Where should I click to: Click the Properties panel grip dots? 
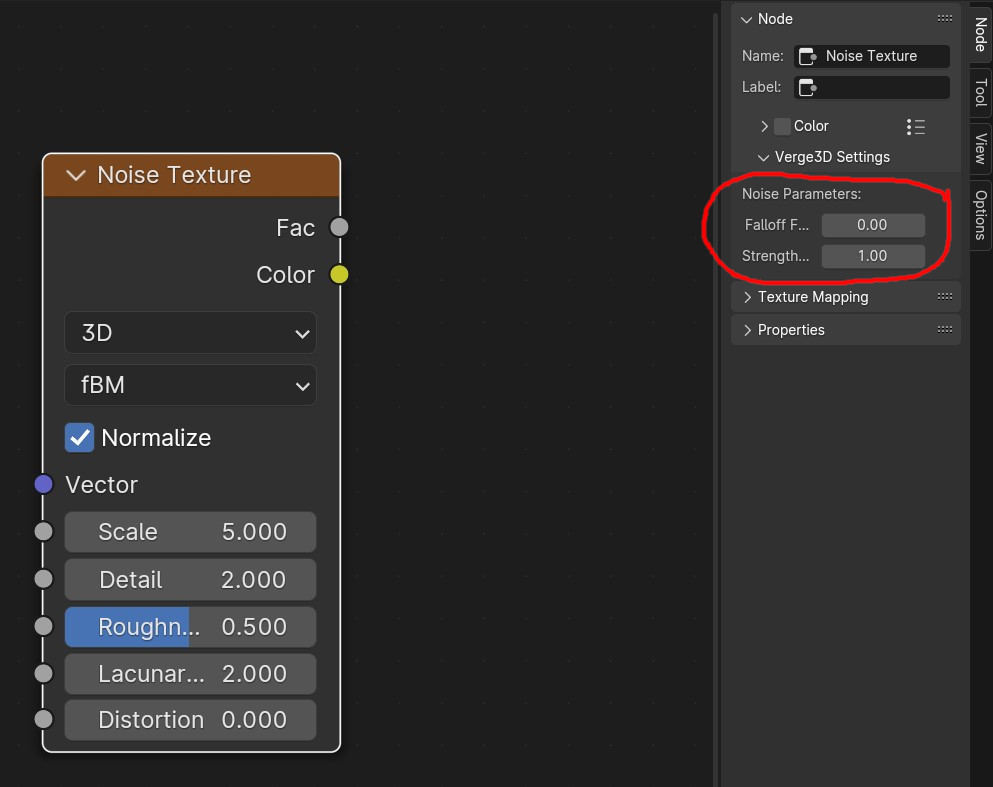[945, 329]
